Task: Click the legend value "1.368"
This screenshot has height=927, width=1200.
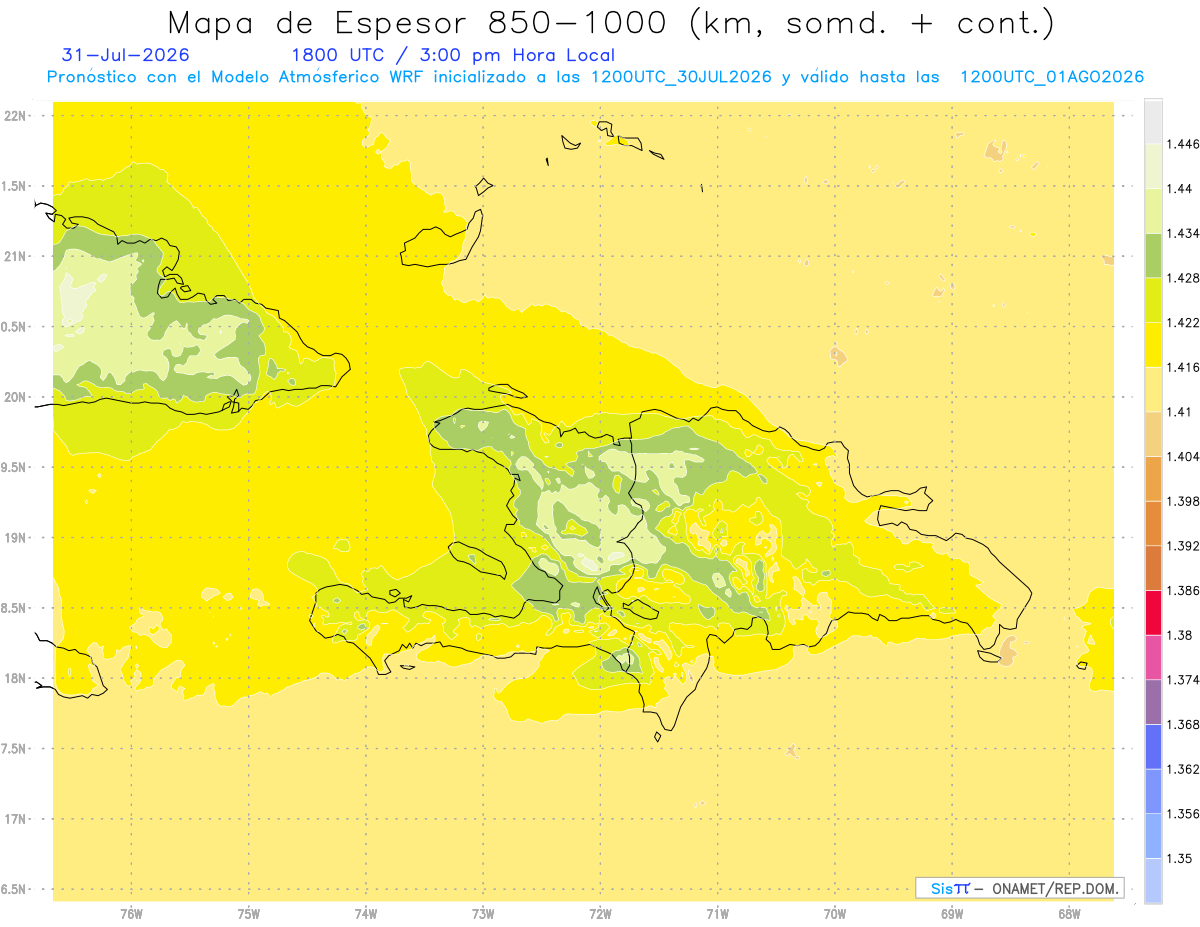Action: click(1184, 724)
